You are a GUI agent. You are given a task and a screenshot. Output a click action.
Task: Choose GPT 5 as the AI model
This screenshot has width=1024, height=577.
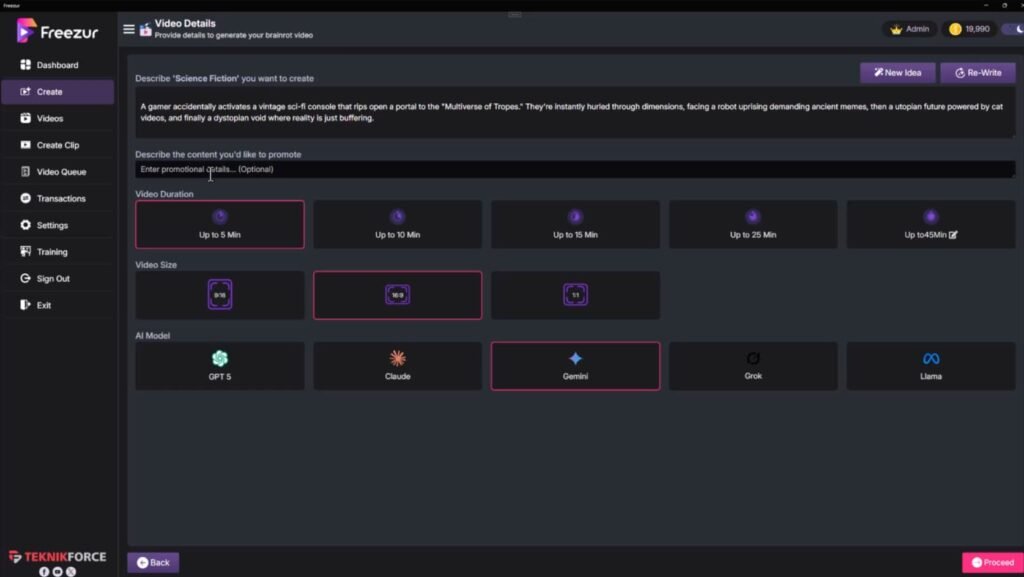220,366
